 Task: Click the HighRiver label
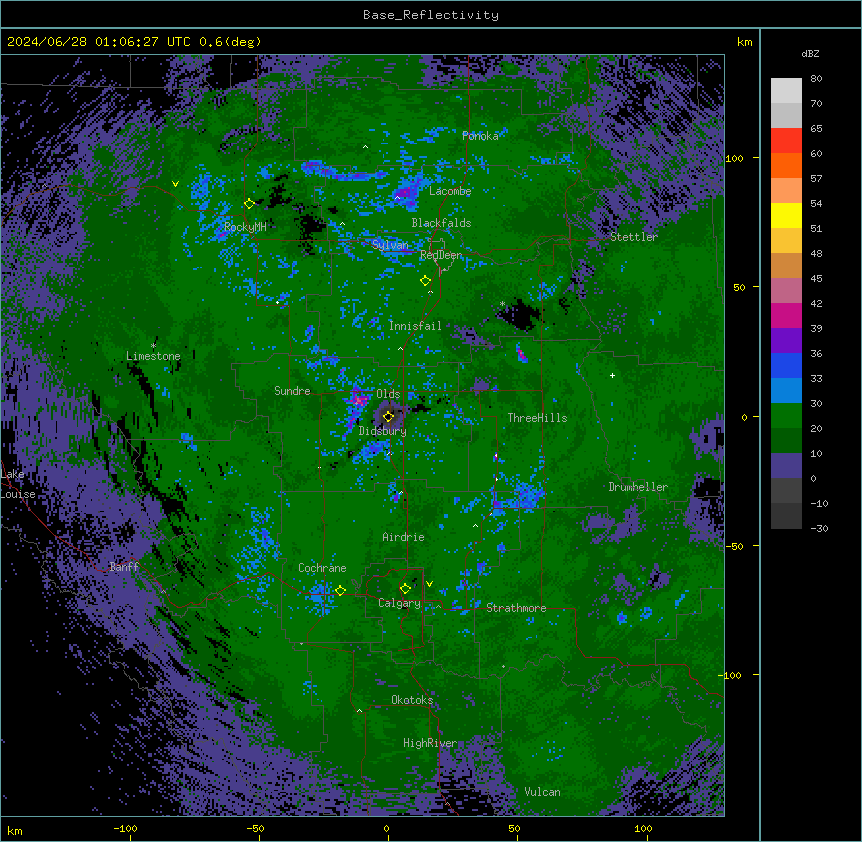click(430, 743)
